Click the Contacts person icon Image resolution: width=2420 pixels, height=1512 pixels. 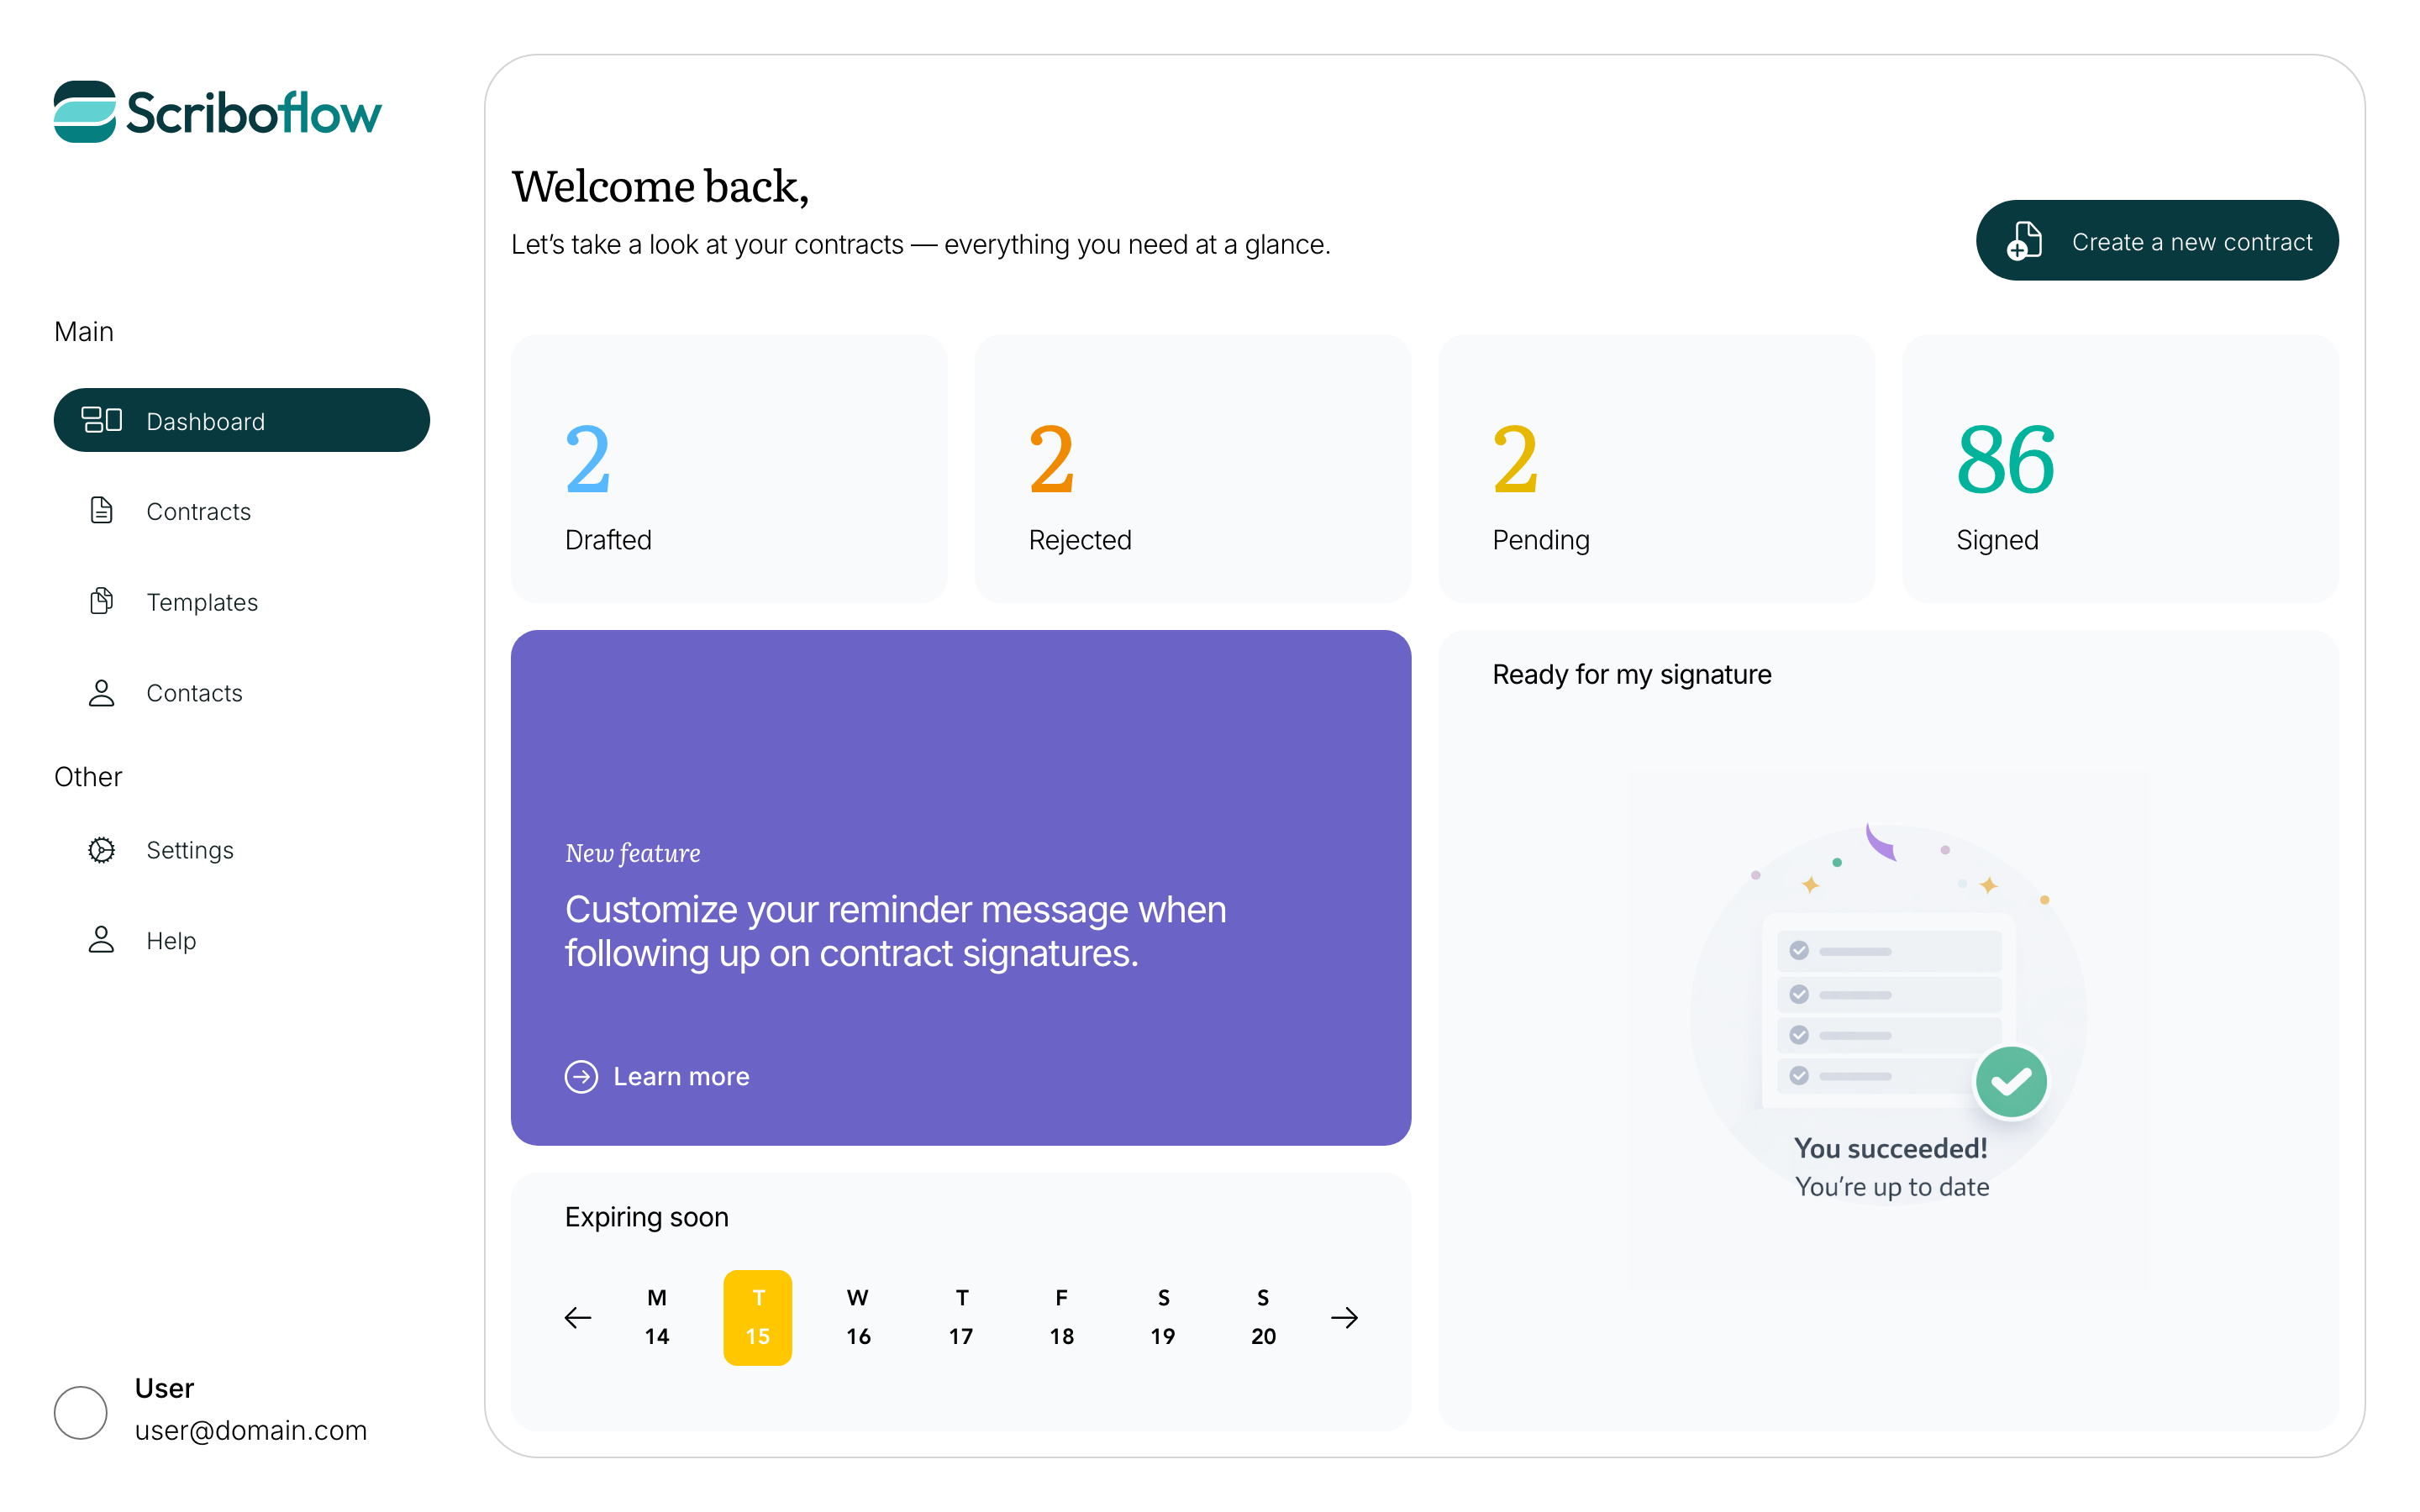pos(101,693)
